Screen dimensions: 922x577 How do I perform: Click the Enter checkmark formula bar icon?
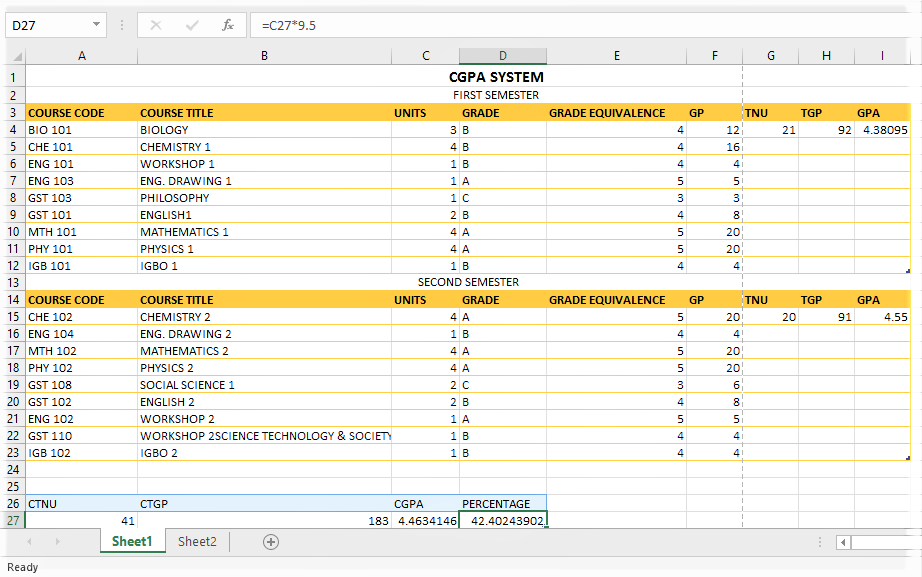[x=192, y=25]
